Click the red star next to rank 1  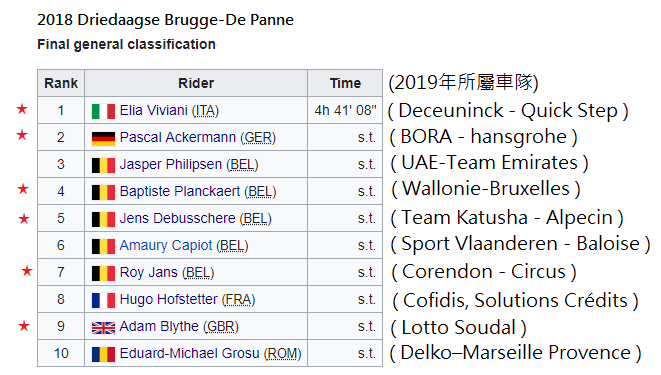(22, 109)
